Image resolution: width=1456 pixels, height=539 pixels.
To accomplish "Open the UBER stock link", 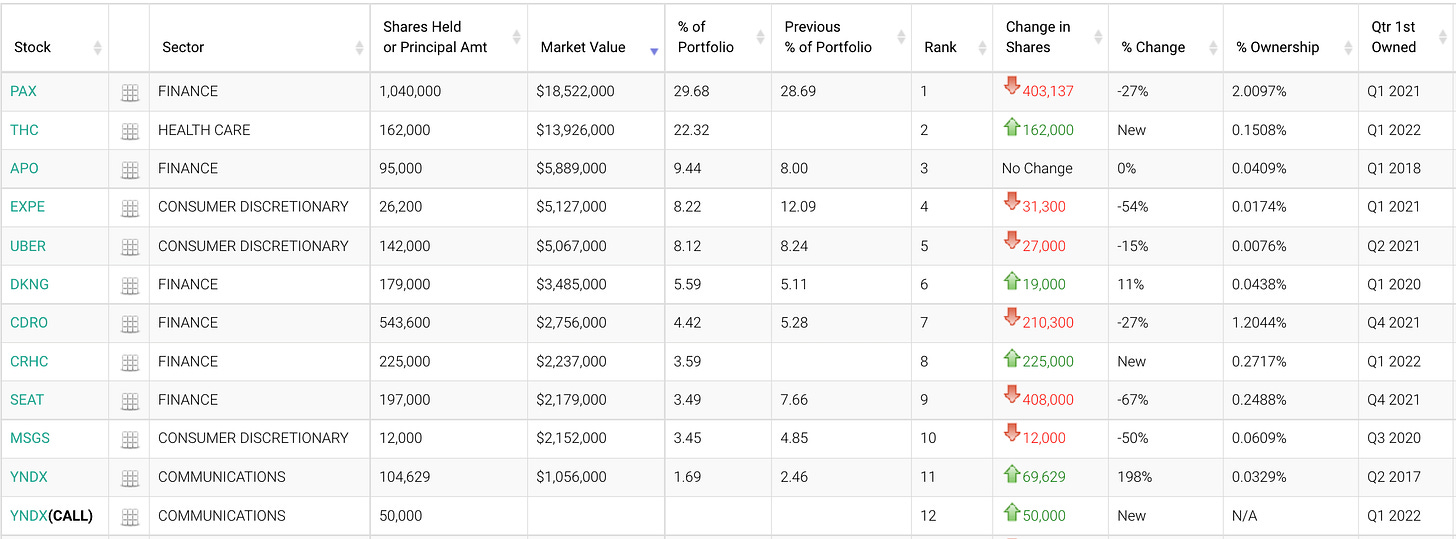I will coord(28,246).
